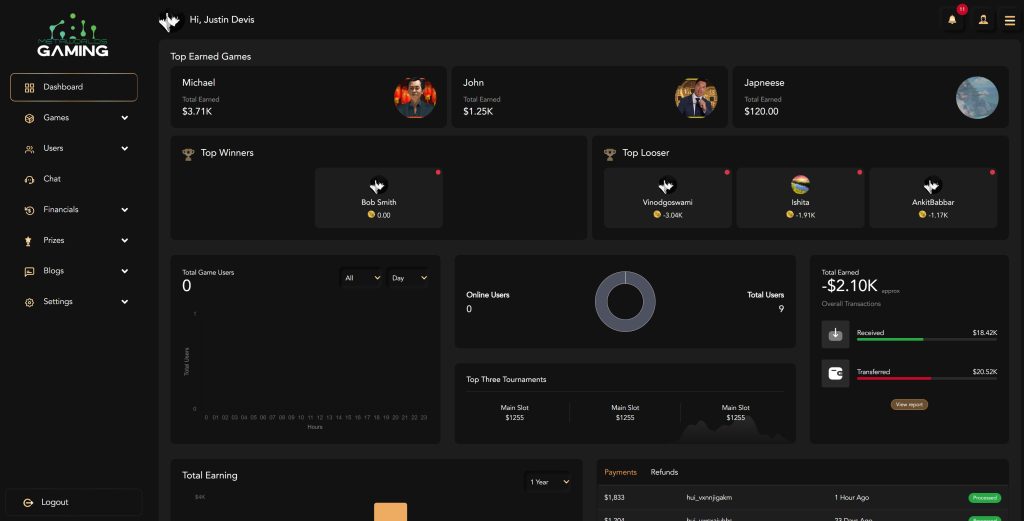Click the Financials history icon in sidebar

(x=29, y=210)
